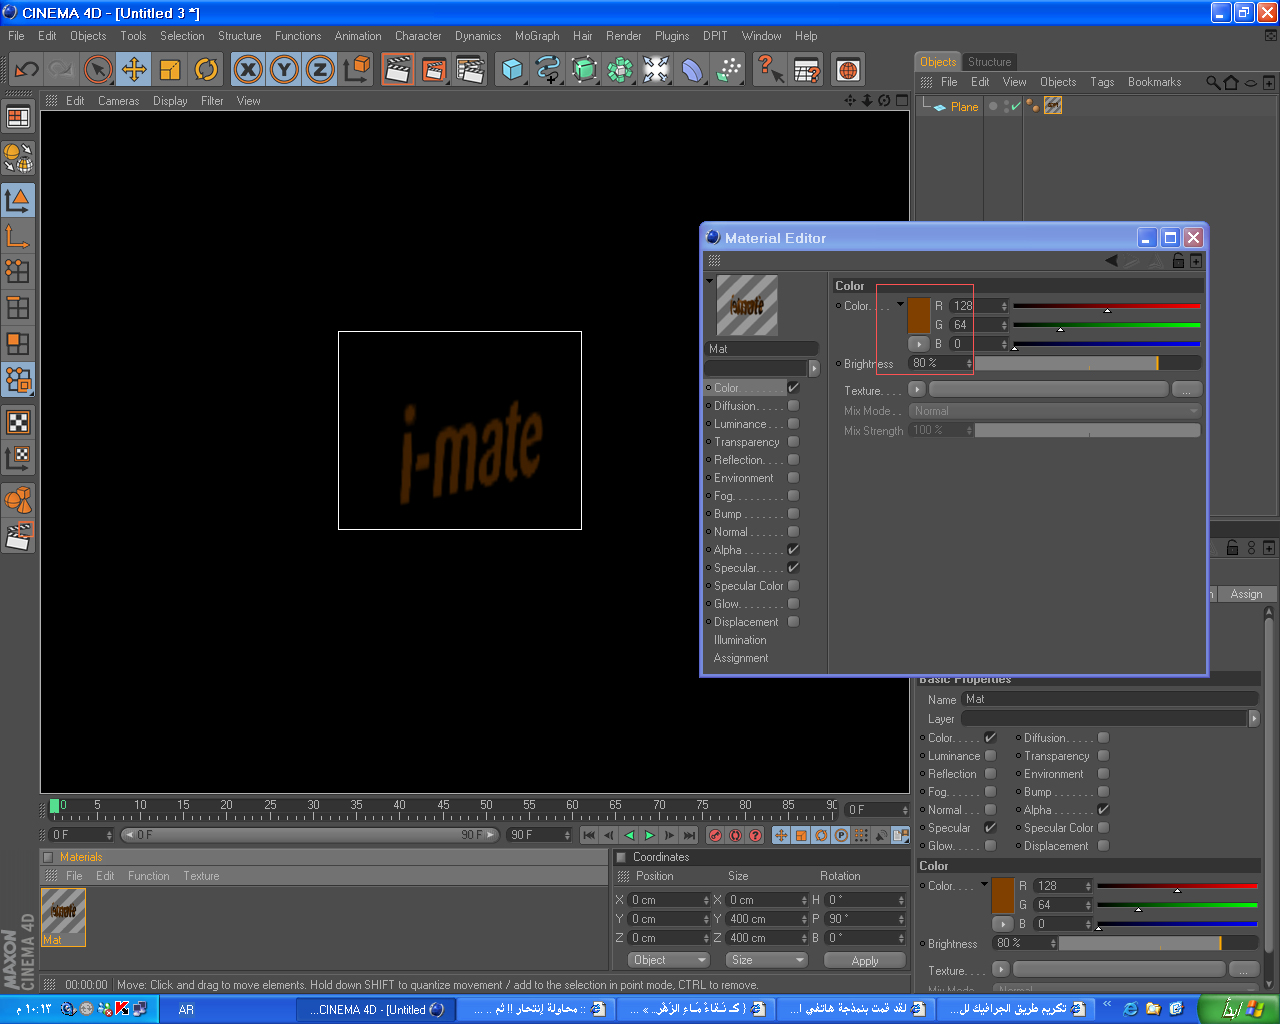Viewport: 1280px width, 1024px height.
Task: Click the Apply button in Coordinates
Action: click(865, 960)
